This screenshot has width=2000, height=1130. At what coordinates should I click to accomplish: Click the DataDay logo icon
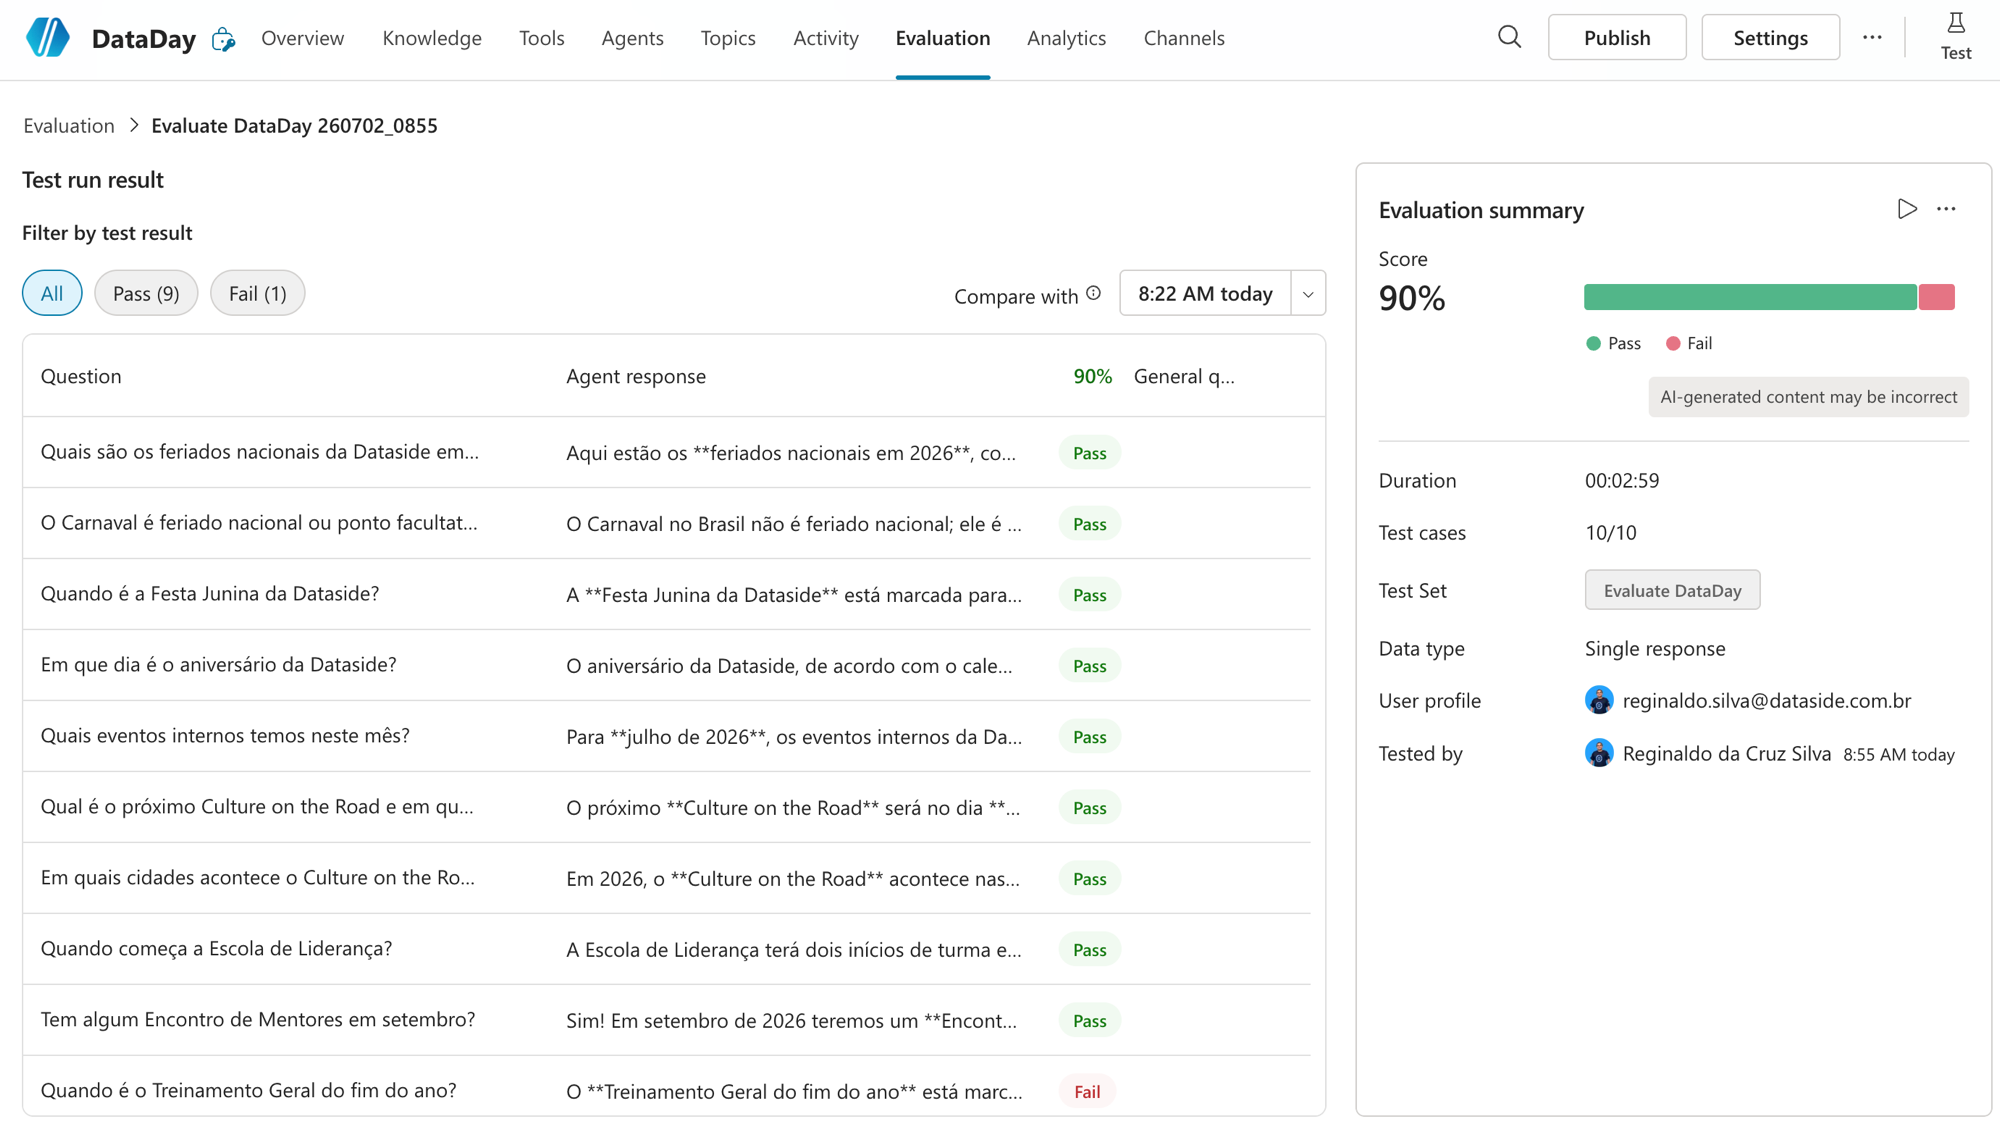pyautogui.click(x=47, y=38)
